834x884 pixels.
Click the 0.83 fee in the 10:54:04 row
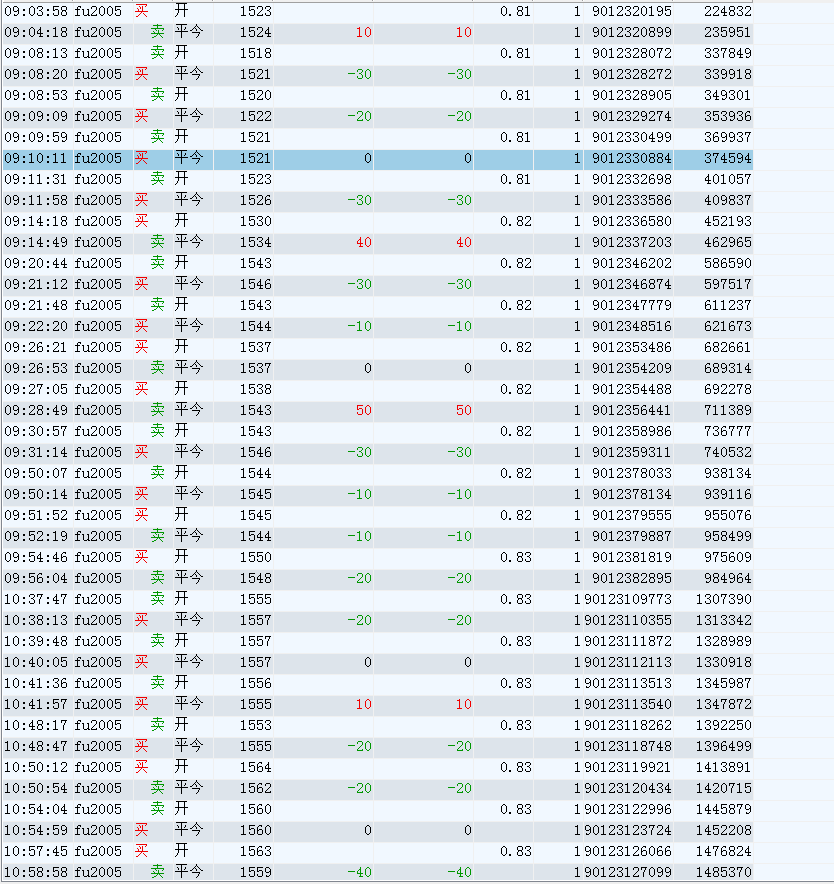click(x=515, y=810)
